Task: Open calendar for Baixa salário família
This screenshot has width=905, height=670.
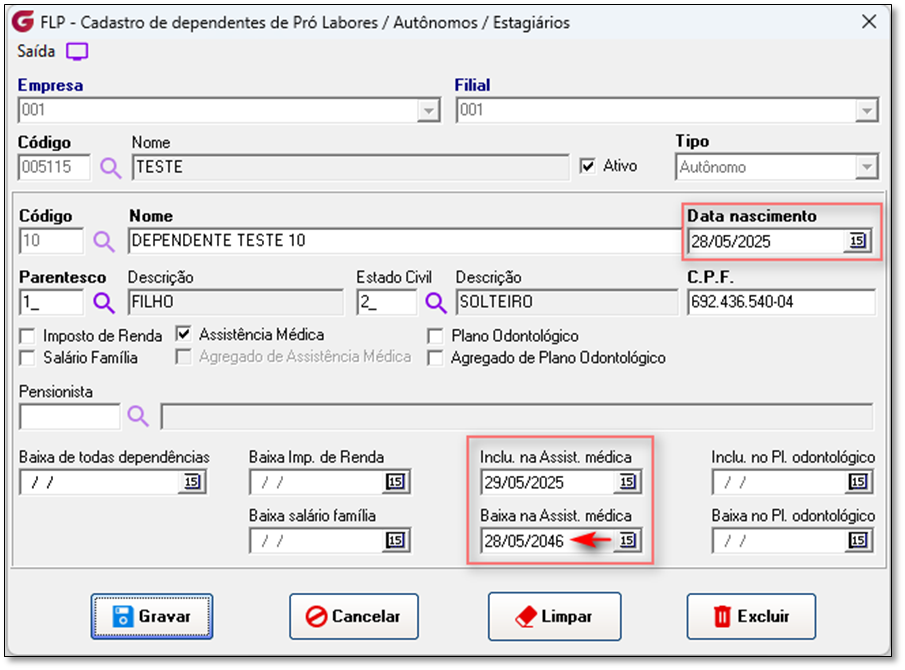Action: click(395, 541)
